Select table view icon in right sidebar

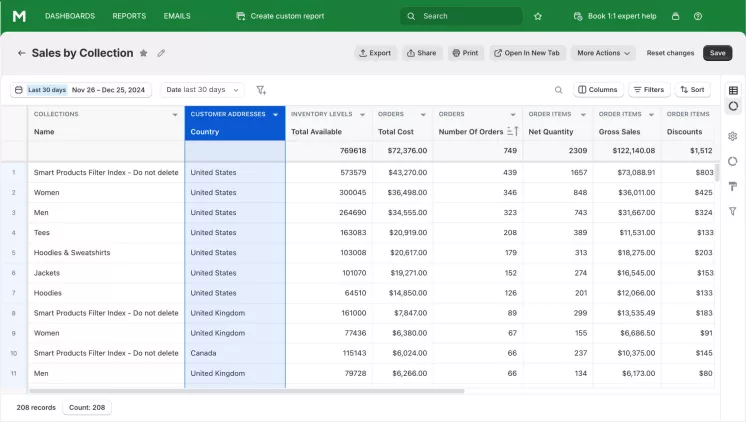click(733, 90)
